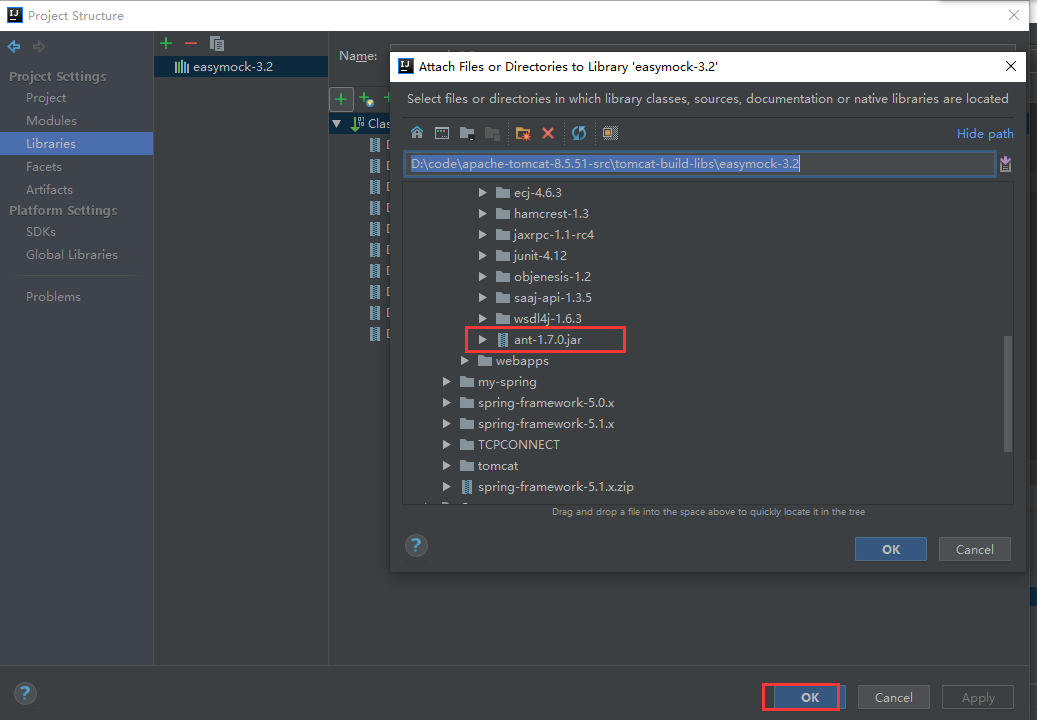Expand the wsdl4j-1.6.3 folder

point(483,319)
